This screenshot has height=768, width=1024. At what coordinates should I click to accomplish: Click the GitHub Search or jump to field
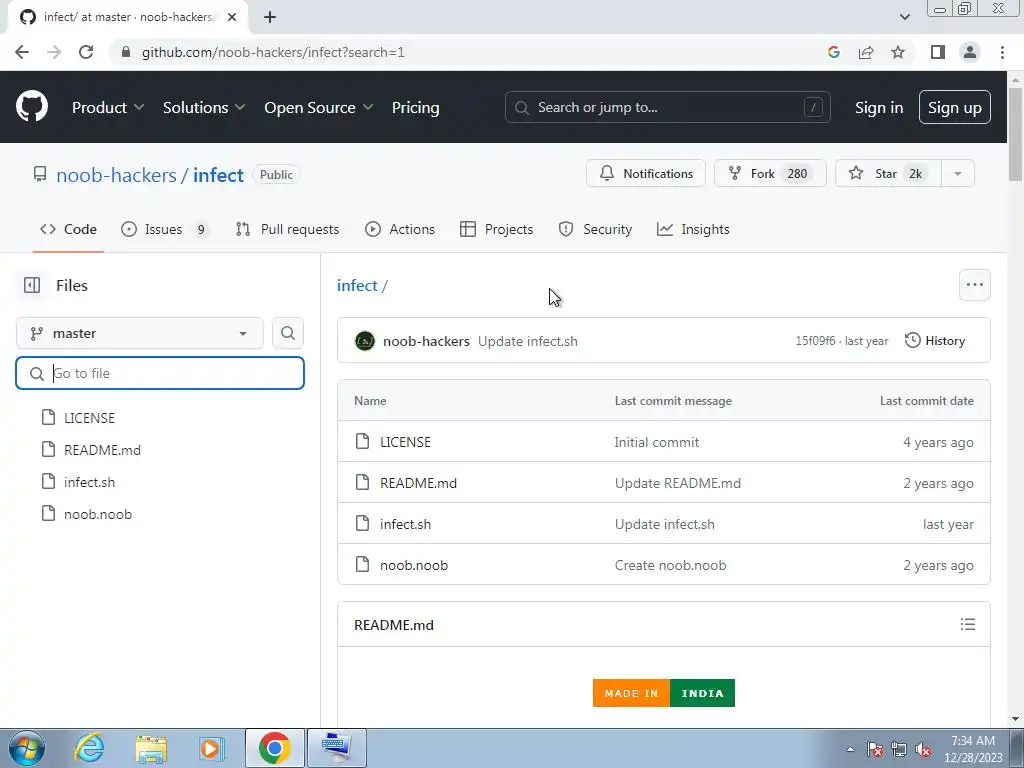[x=667, y=107]
